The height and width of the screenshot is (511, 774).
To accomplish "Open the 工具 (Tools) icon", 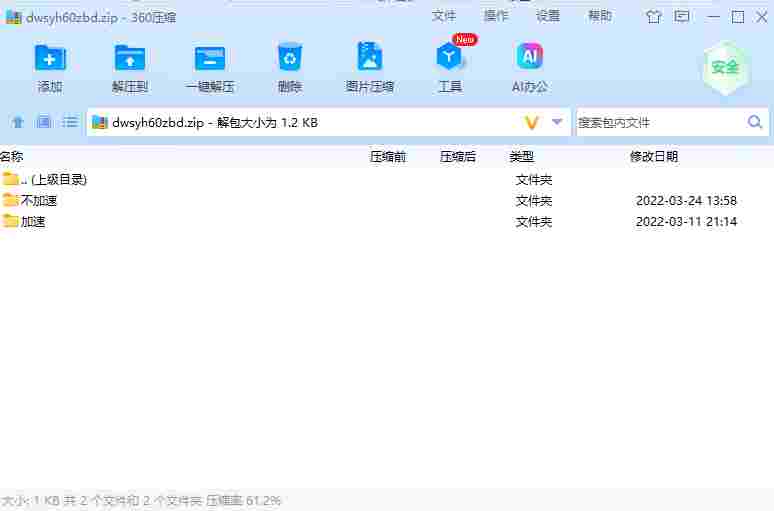I will click(449, 57).
